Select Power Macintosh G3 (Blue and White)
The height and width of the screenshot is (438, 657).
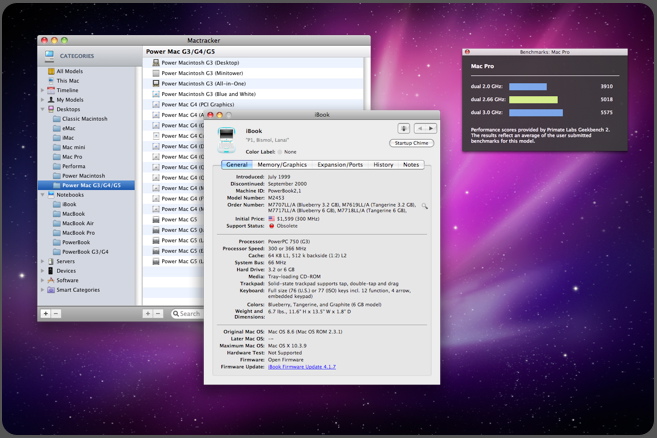(x=253, y=94)
